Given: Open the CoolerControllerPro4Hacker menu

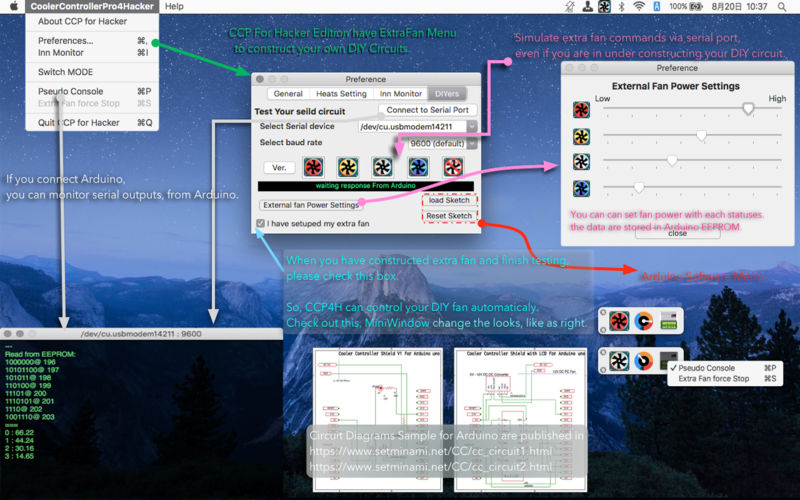Looking at the screenshot, I should click(x=92, y=7).
